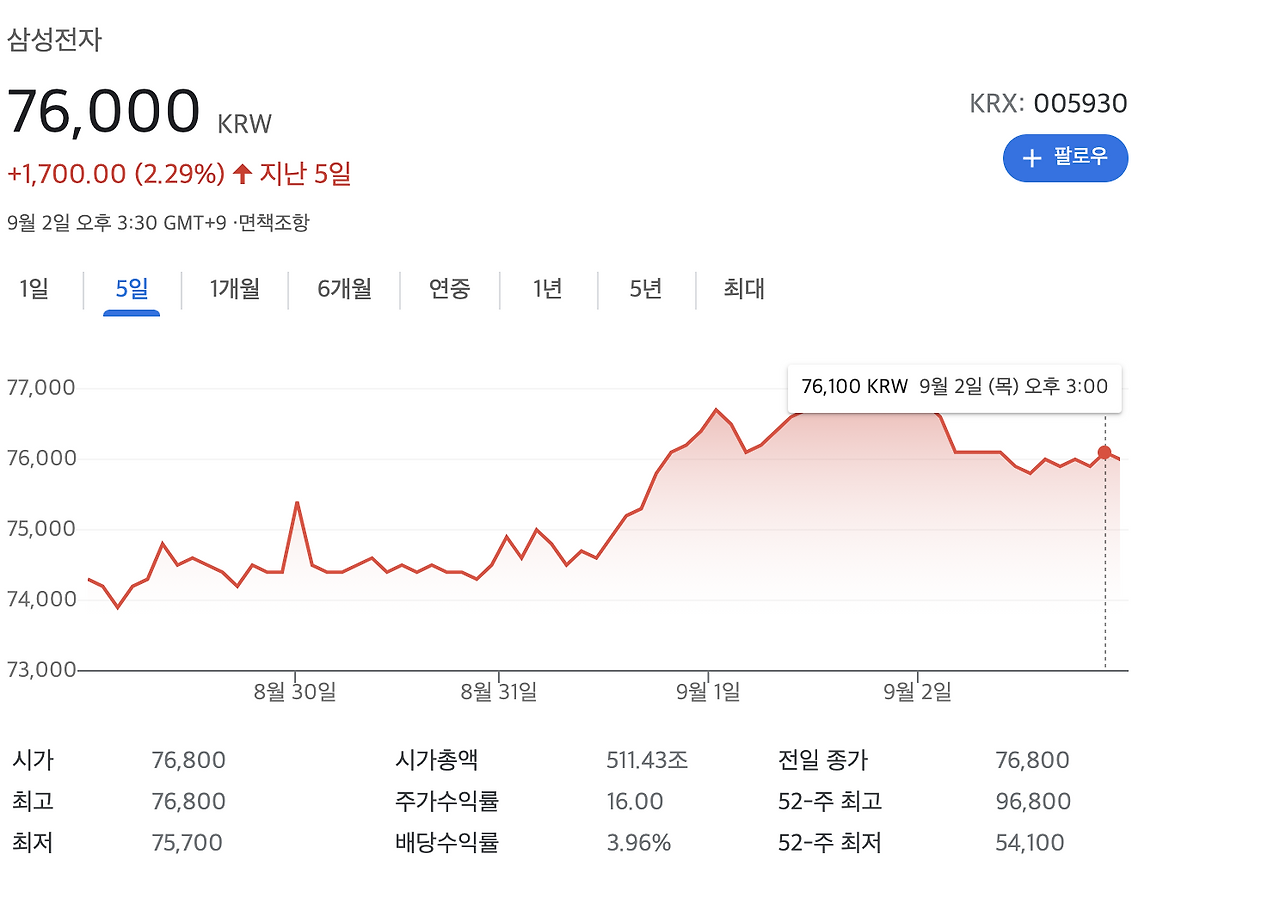Click the chart peak near 9월 1일
The height and width of the screenshot is (910, 1280).
point(716,409)
